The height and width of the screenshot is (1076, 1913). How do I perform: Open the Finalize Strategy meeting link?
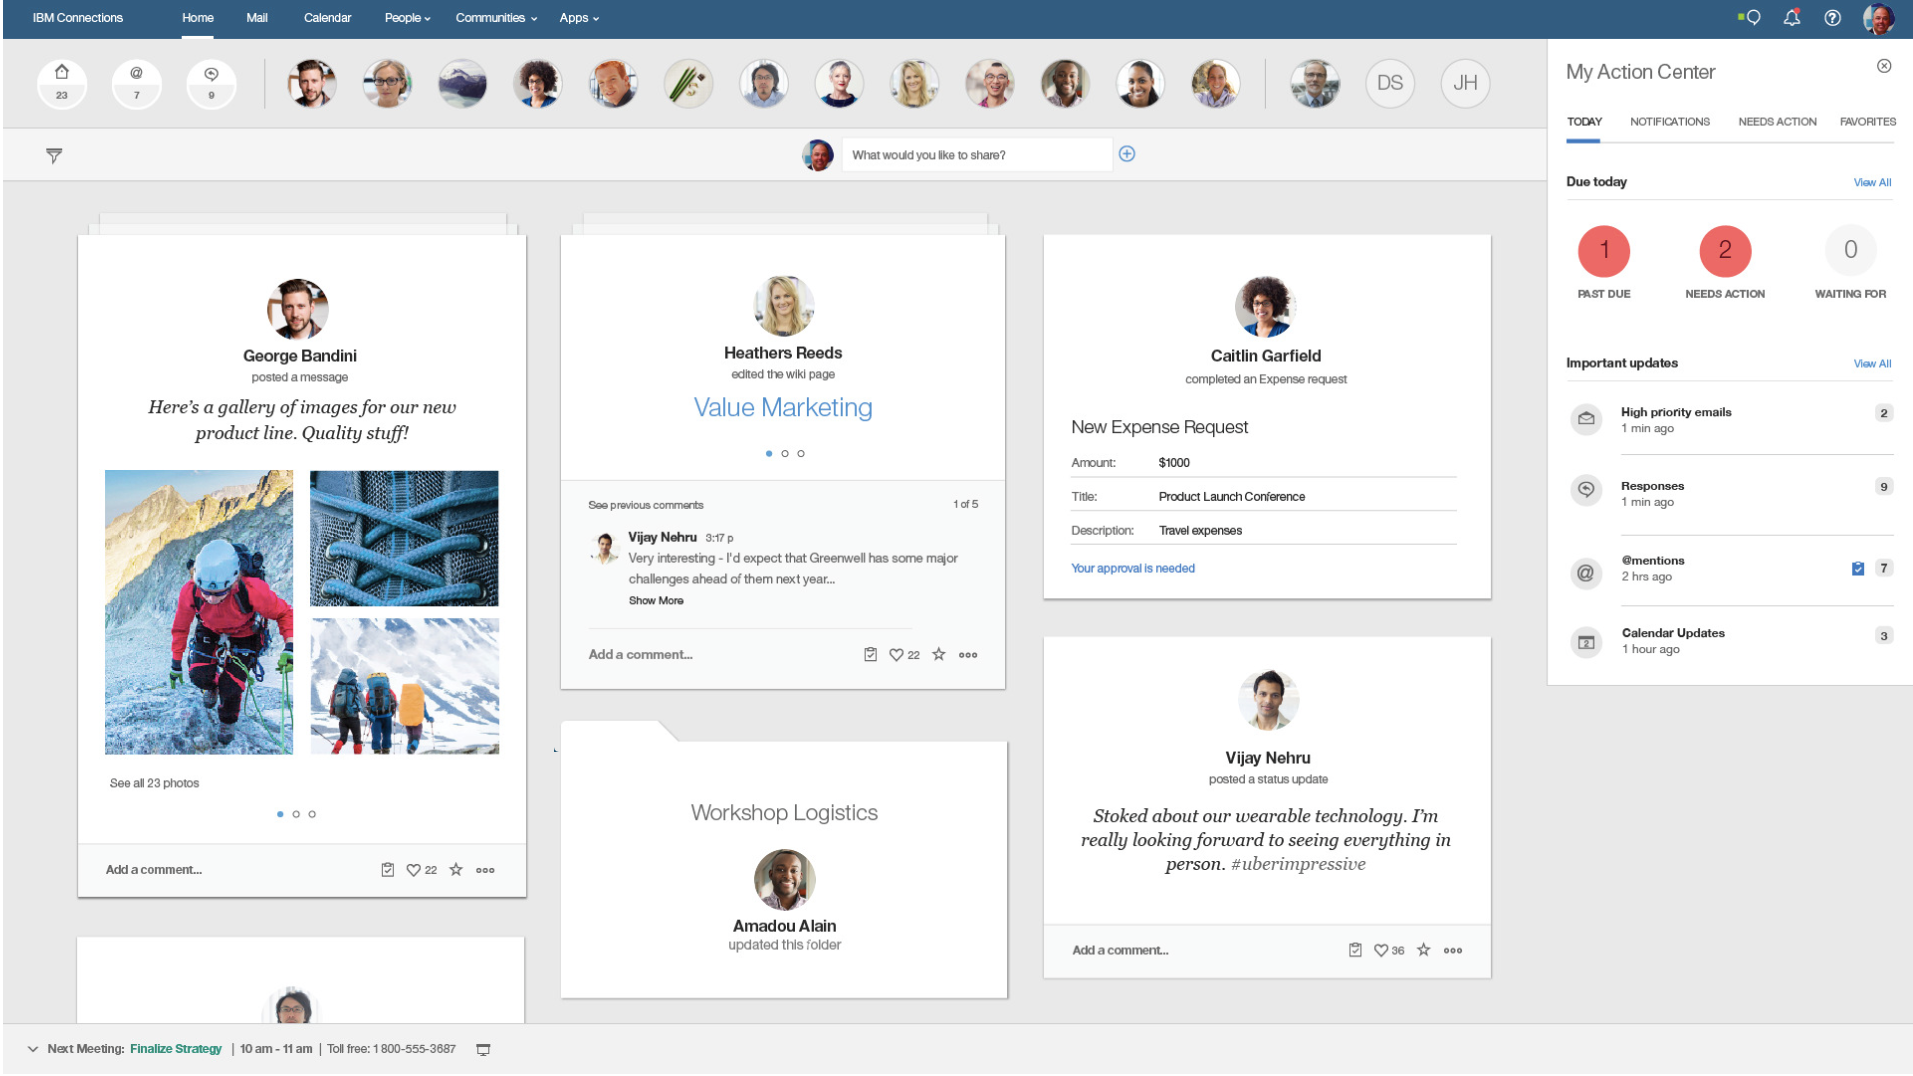click(x=176, y=1049)
